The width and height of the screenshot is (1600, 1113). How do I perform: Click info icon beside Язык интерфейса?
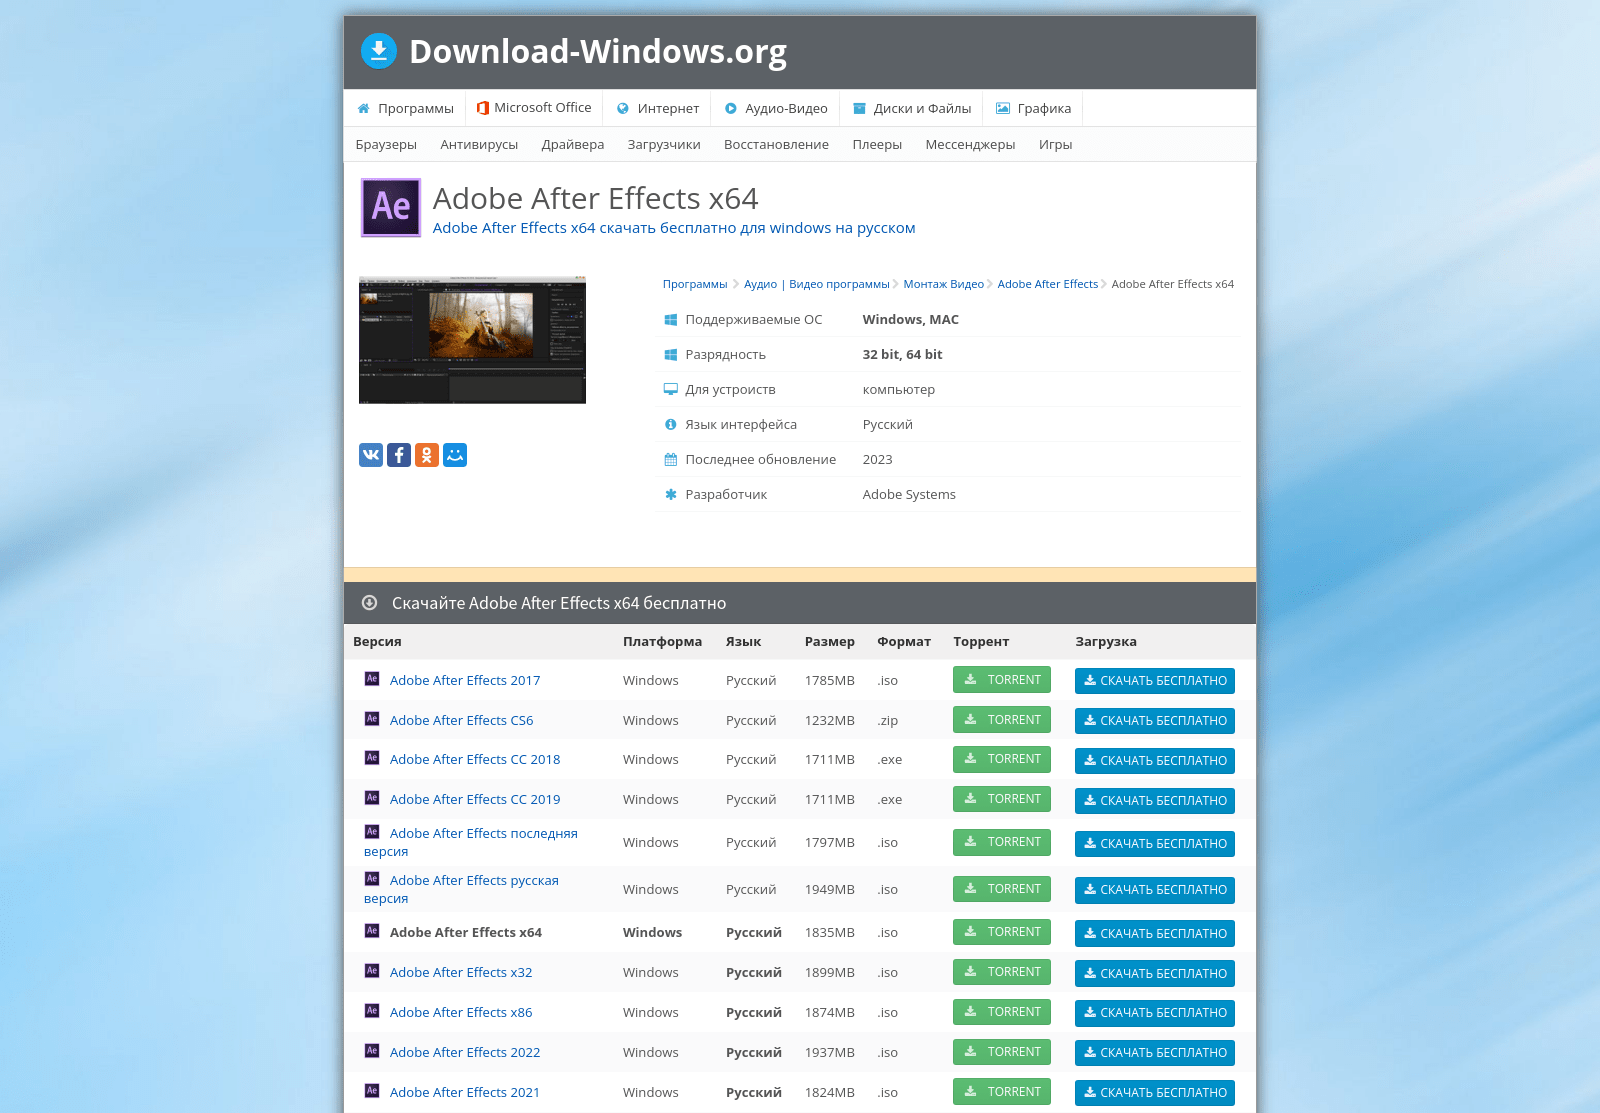point(671,425)
